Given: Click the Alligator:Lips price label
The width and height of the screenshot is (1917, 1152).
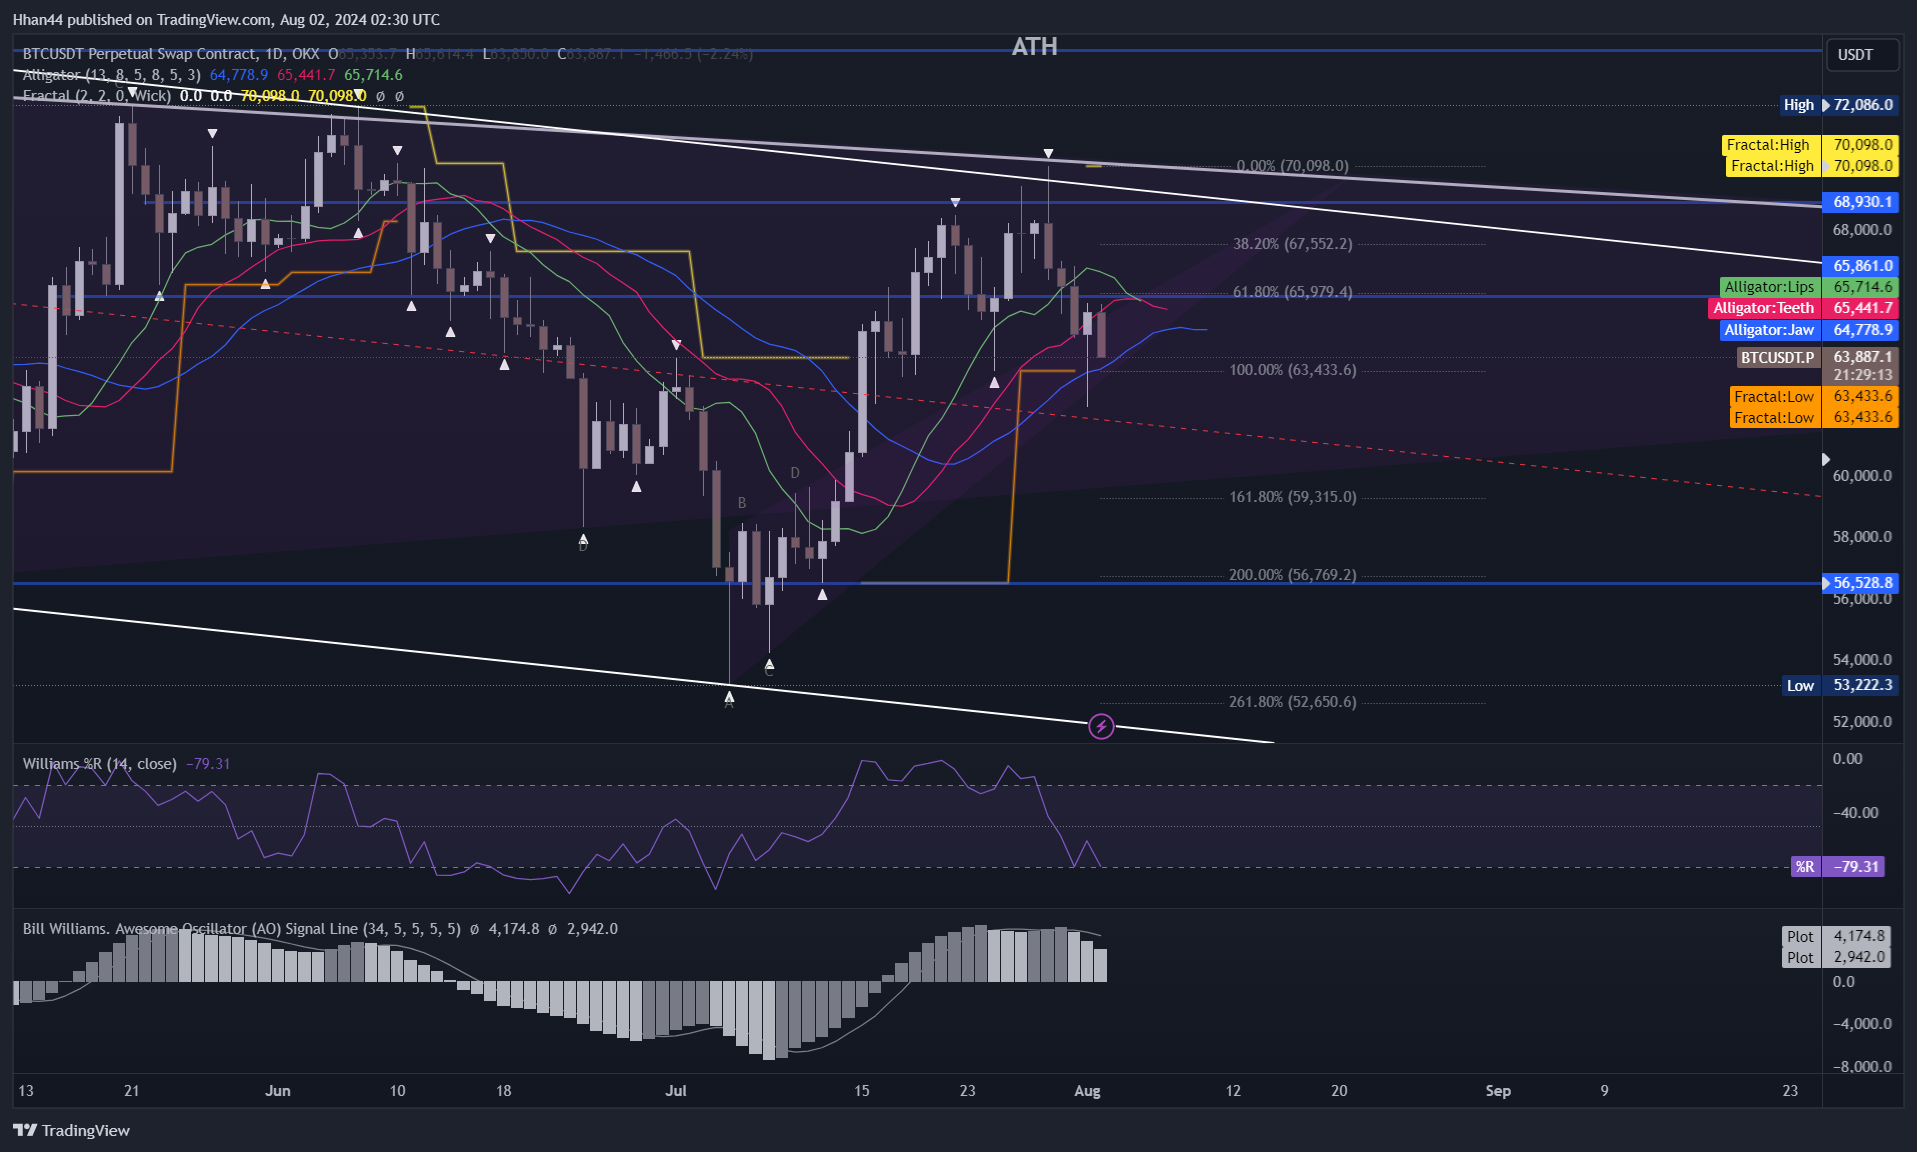Looking at the screenshot, I should [1810, 287].
